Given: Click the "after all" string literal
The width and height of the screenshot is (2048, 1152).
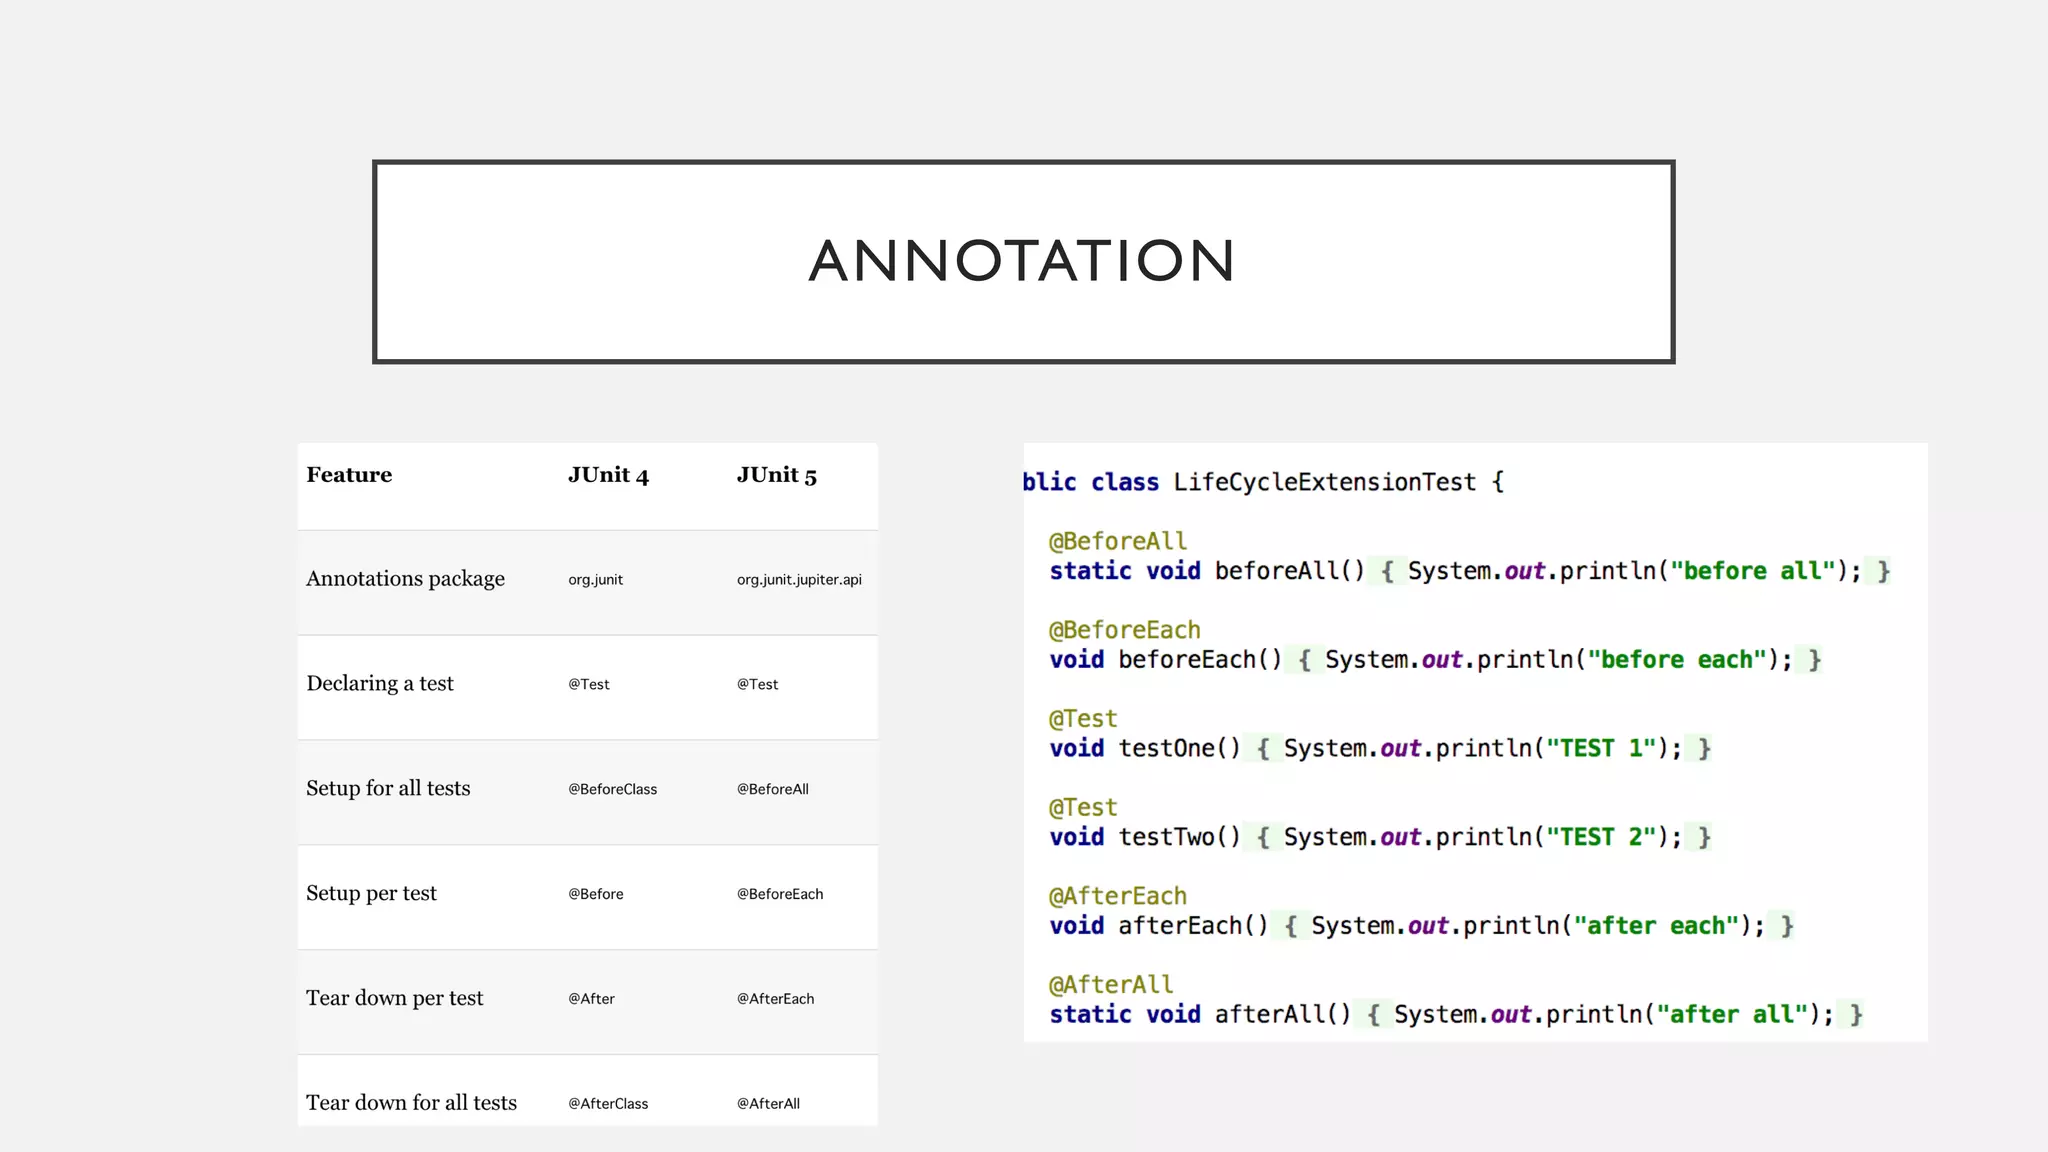Looking at the screenshot, I should pyautogui.click(x=1732, y=1015).
